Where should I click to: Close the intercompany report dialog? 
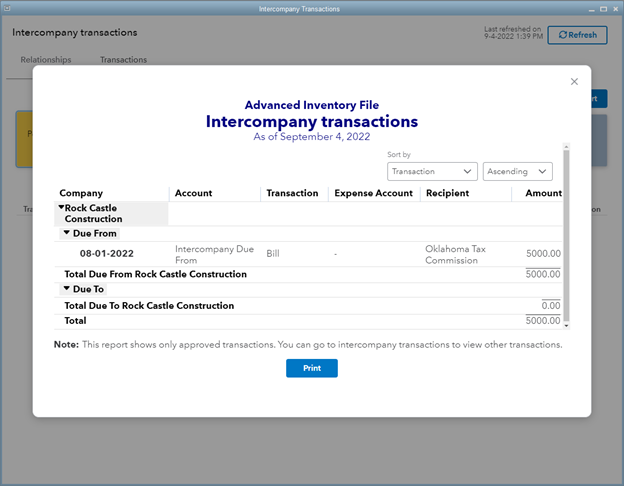574,82
